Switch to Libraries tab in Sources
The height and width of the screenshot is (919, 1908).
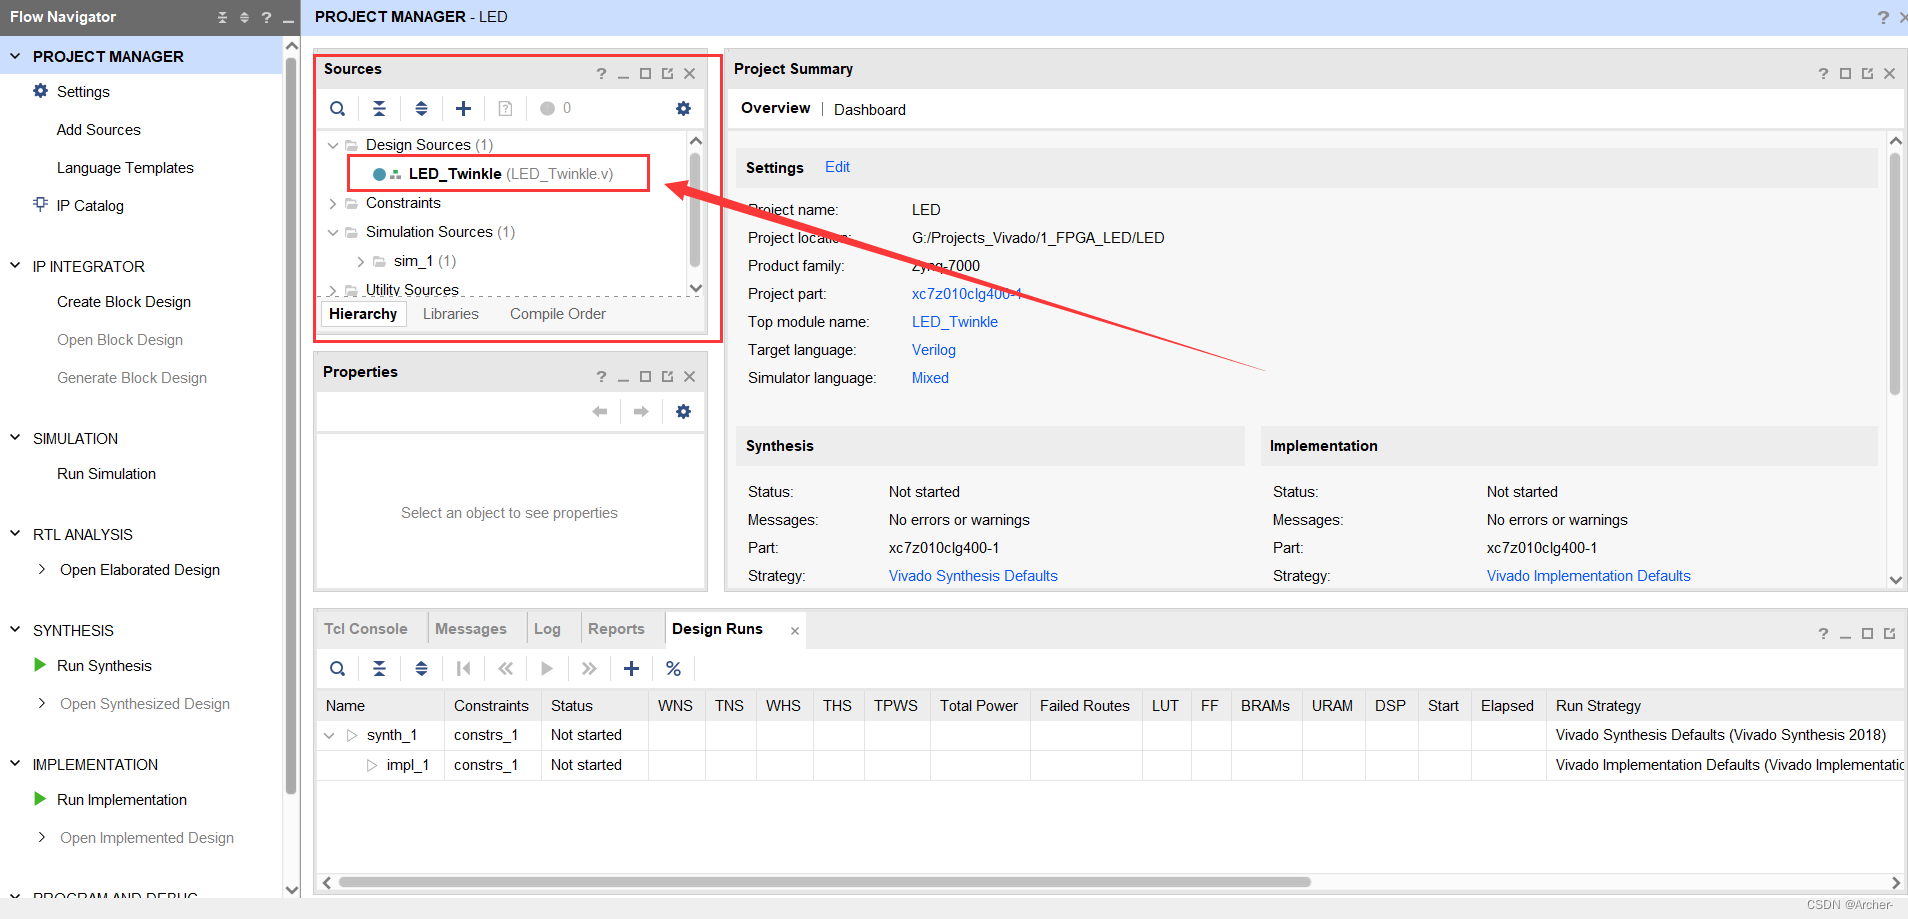pyautogui.click(x=451, y=314)
